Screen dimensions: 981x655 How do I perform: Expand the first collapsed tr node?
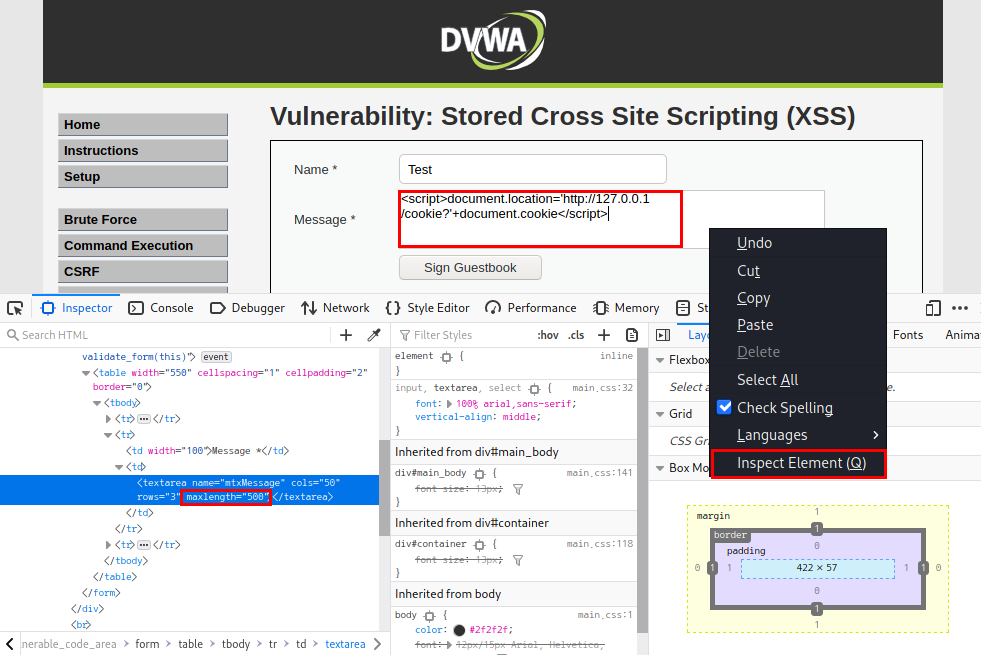[x=108, y=419]
